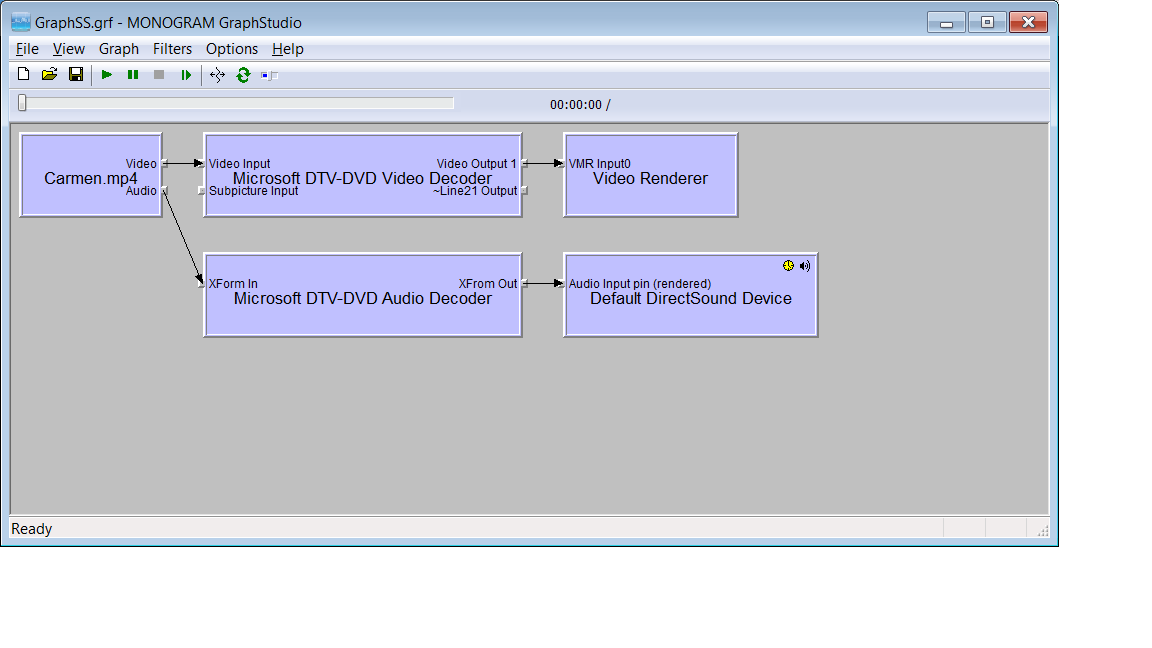Close the GraphStudio window
Image resolution: width=1152 pixels, height=648 pixels.
[1029, 23]
